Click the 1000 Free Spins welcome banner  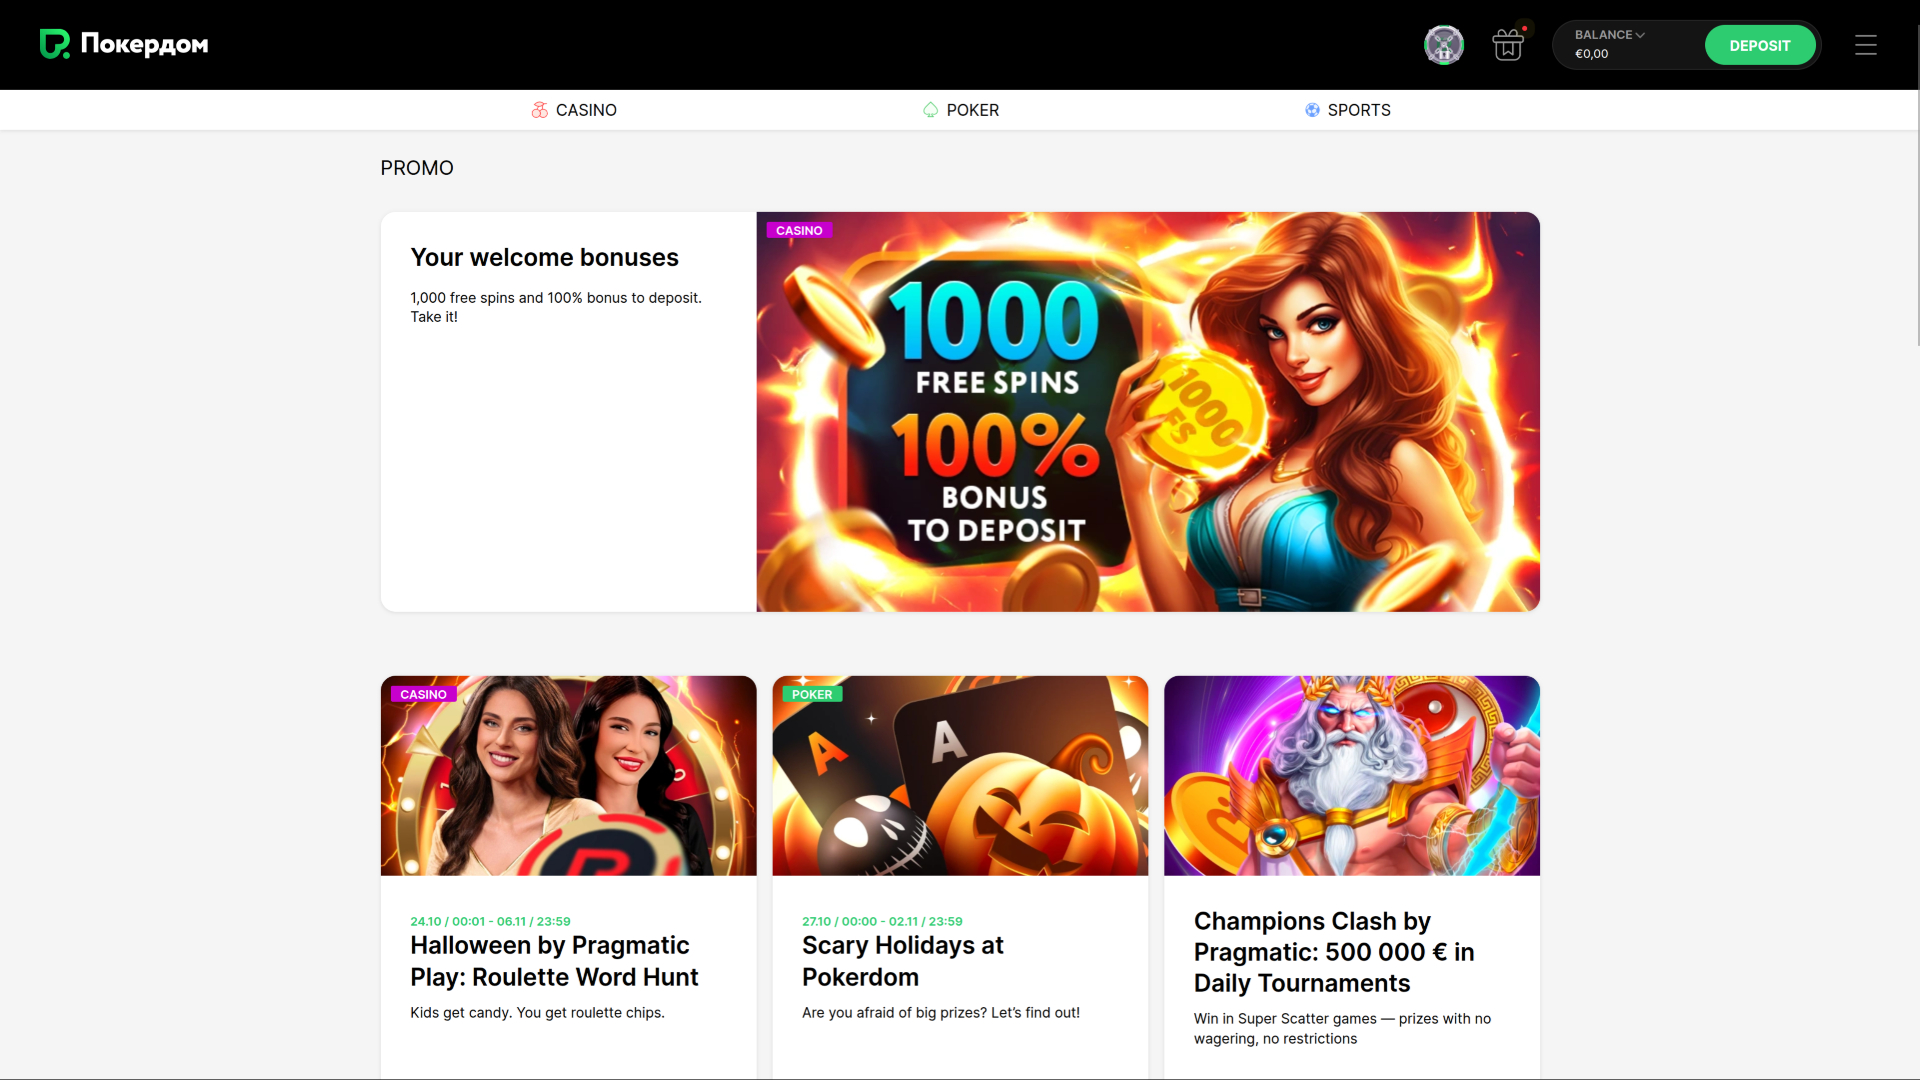pos(1147,410)
